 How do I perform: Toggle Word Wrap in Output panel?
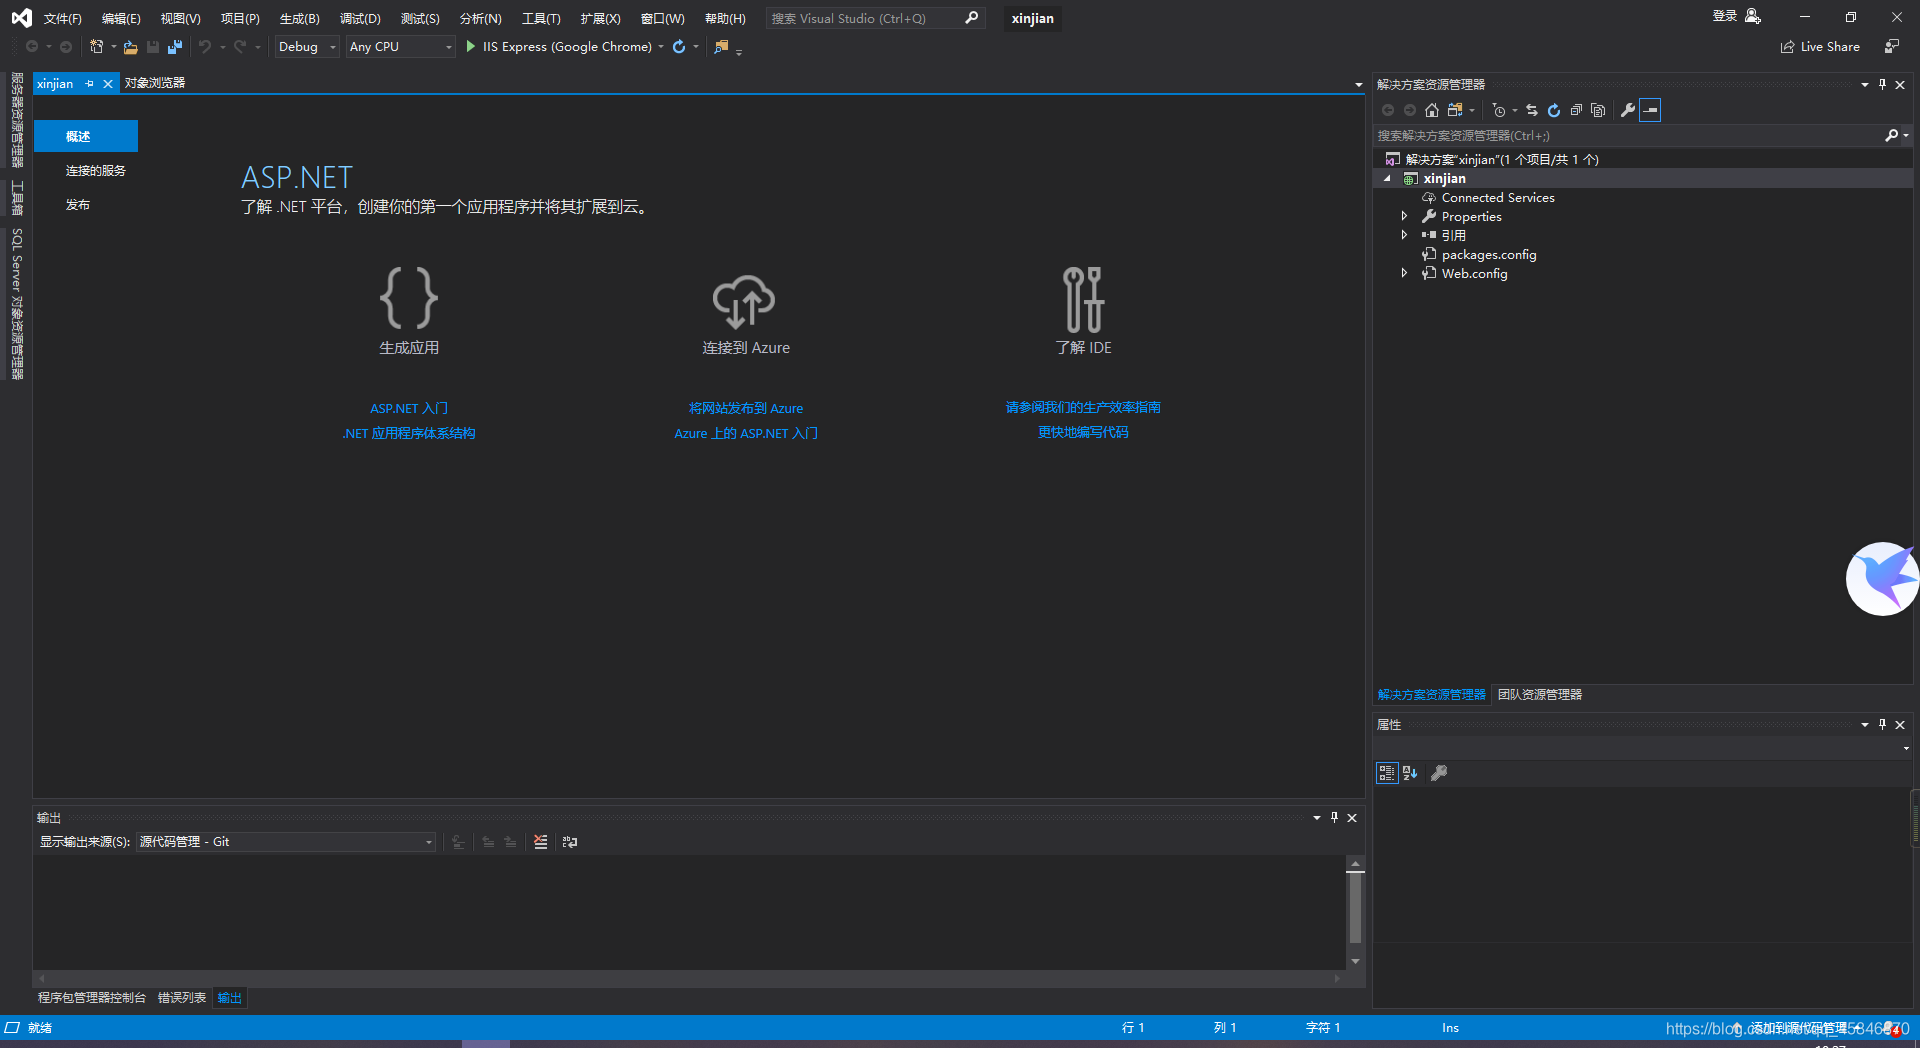pyautogui.click(x=570, y=842)
